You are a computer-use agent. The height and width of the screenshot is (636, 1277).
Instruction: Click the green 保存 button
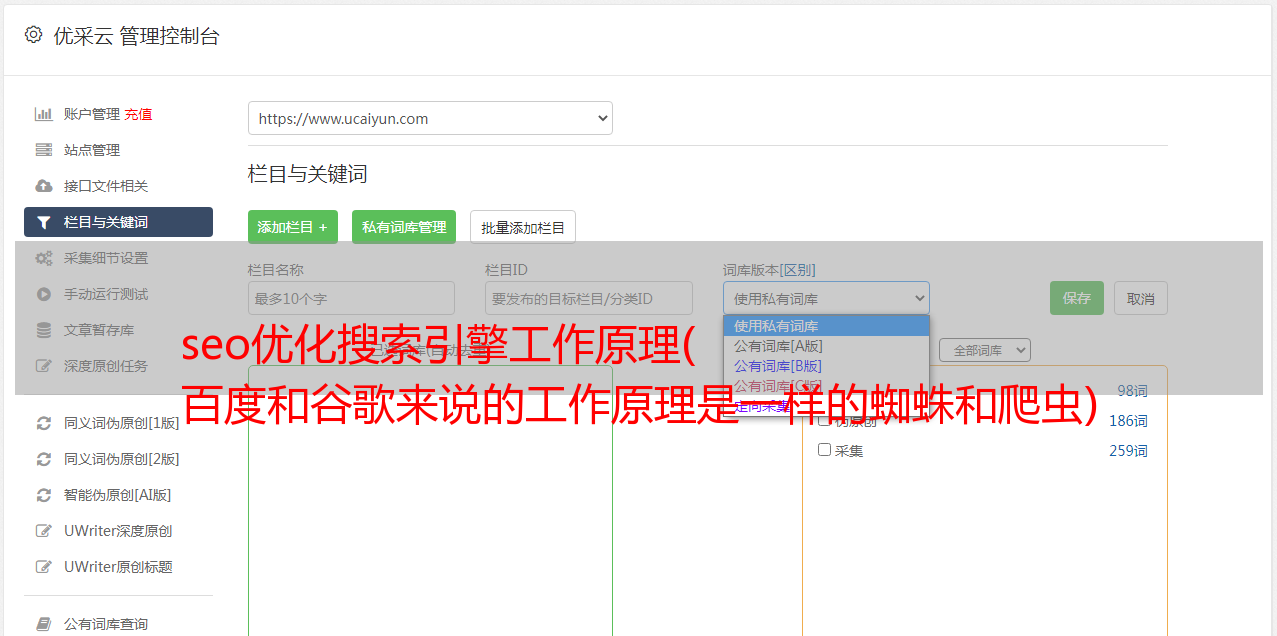click(1077, 298)
